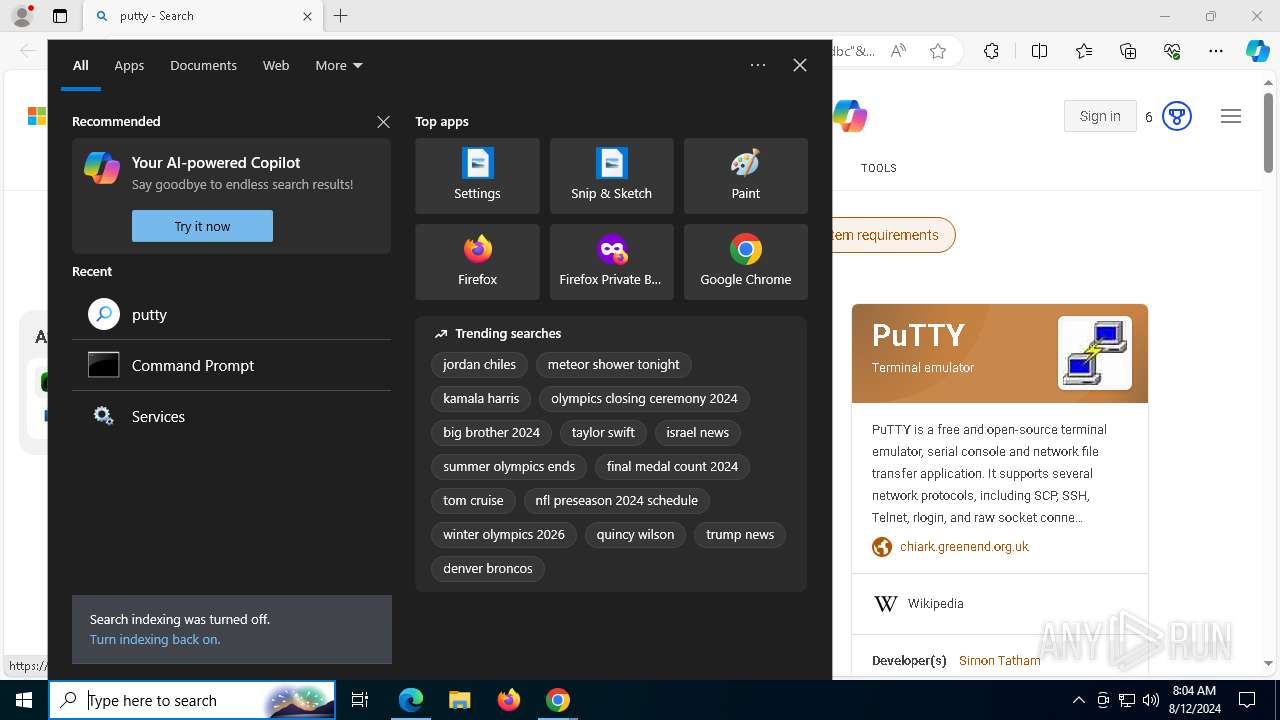The width and height of the screenshot is (1280, 720).
Task: Switch to the All search tab
Action: [81, 65]
